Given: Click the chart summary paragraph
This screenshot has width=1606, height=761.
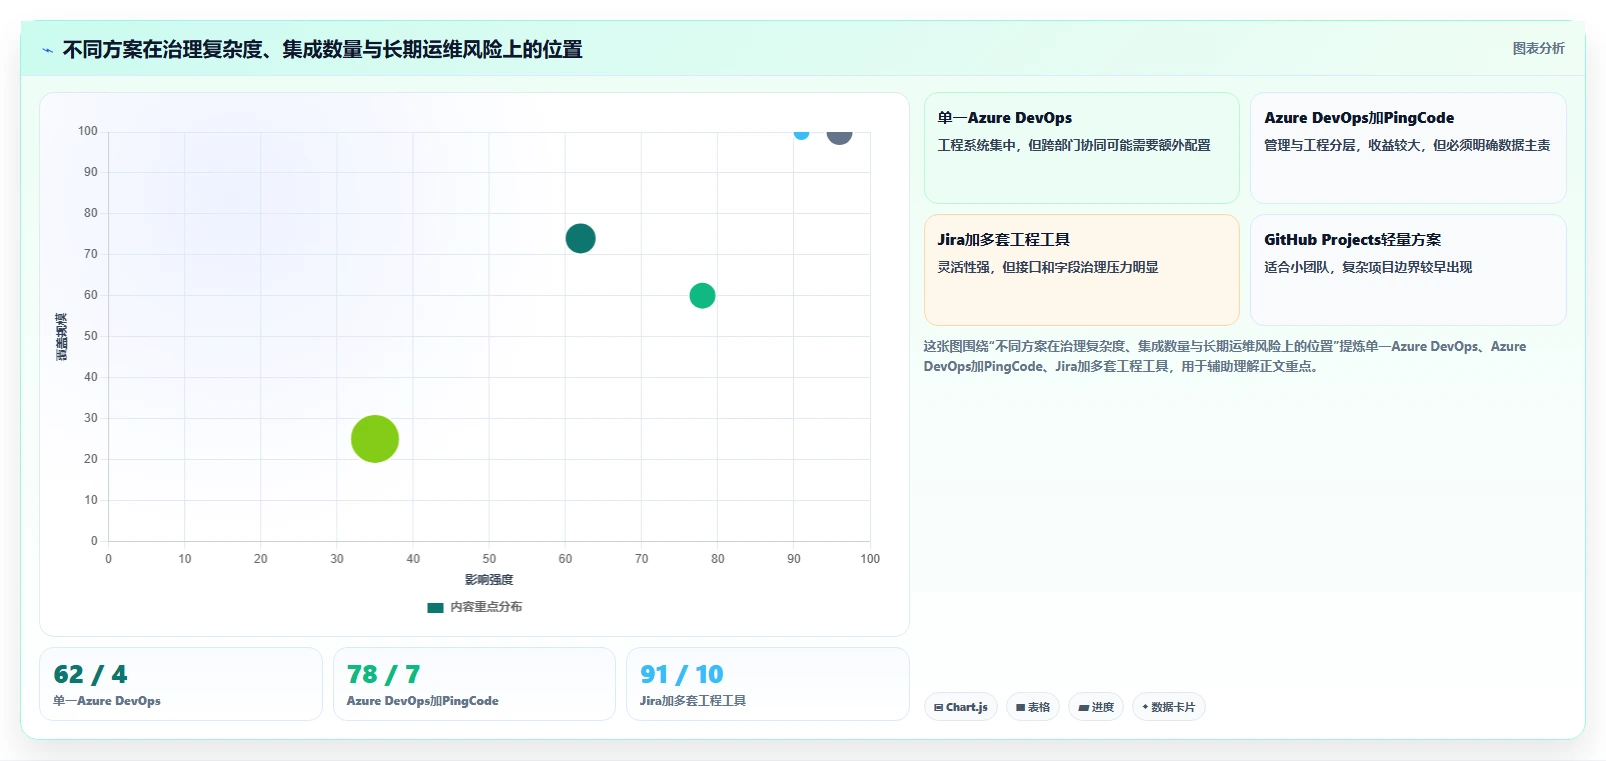Looking at the screenshot, I should [x=1225, y=356].
